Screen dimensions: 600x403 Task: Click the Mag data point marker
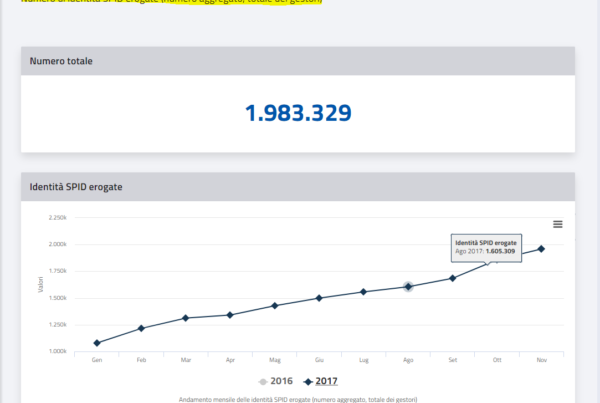coord(275,305)
